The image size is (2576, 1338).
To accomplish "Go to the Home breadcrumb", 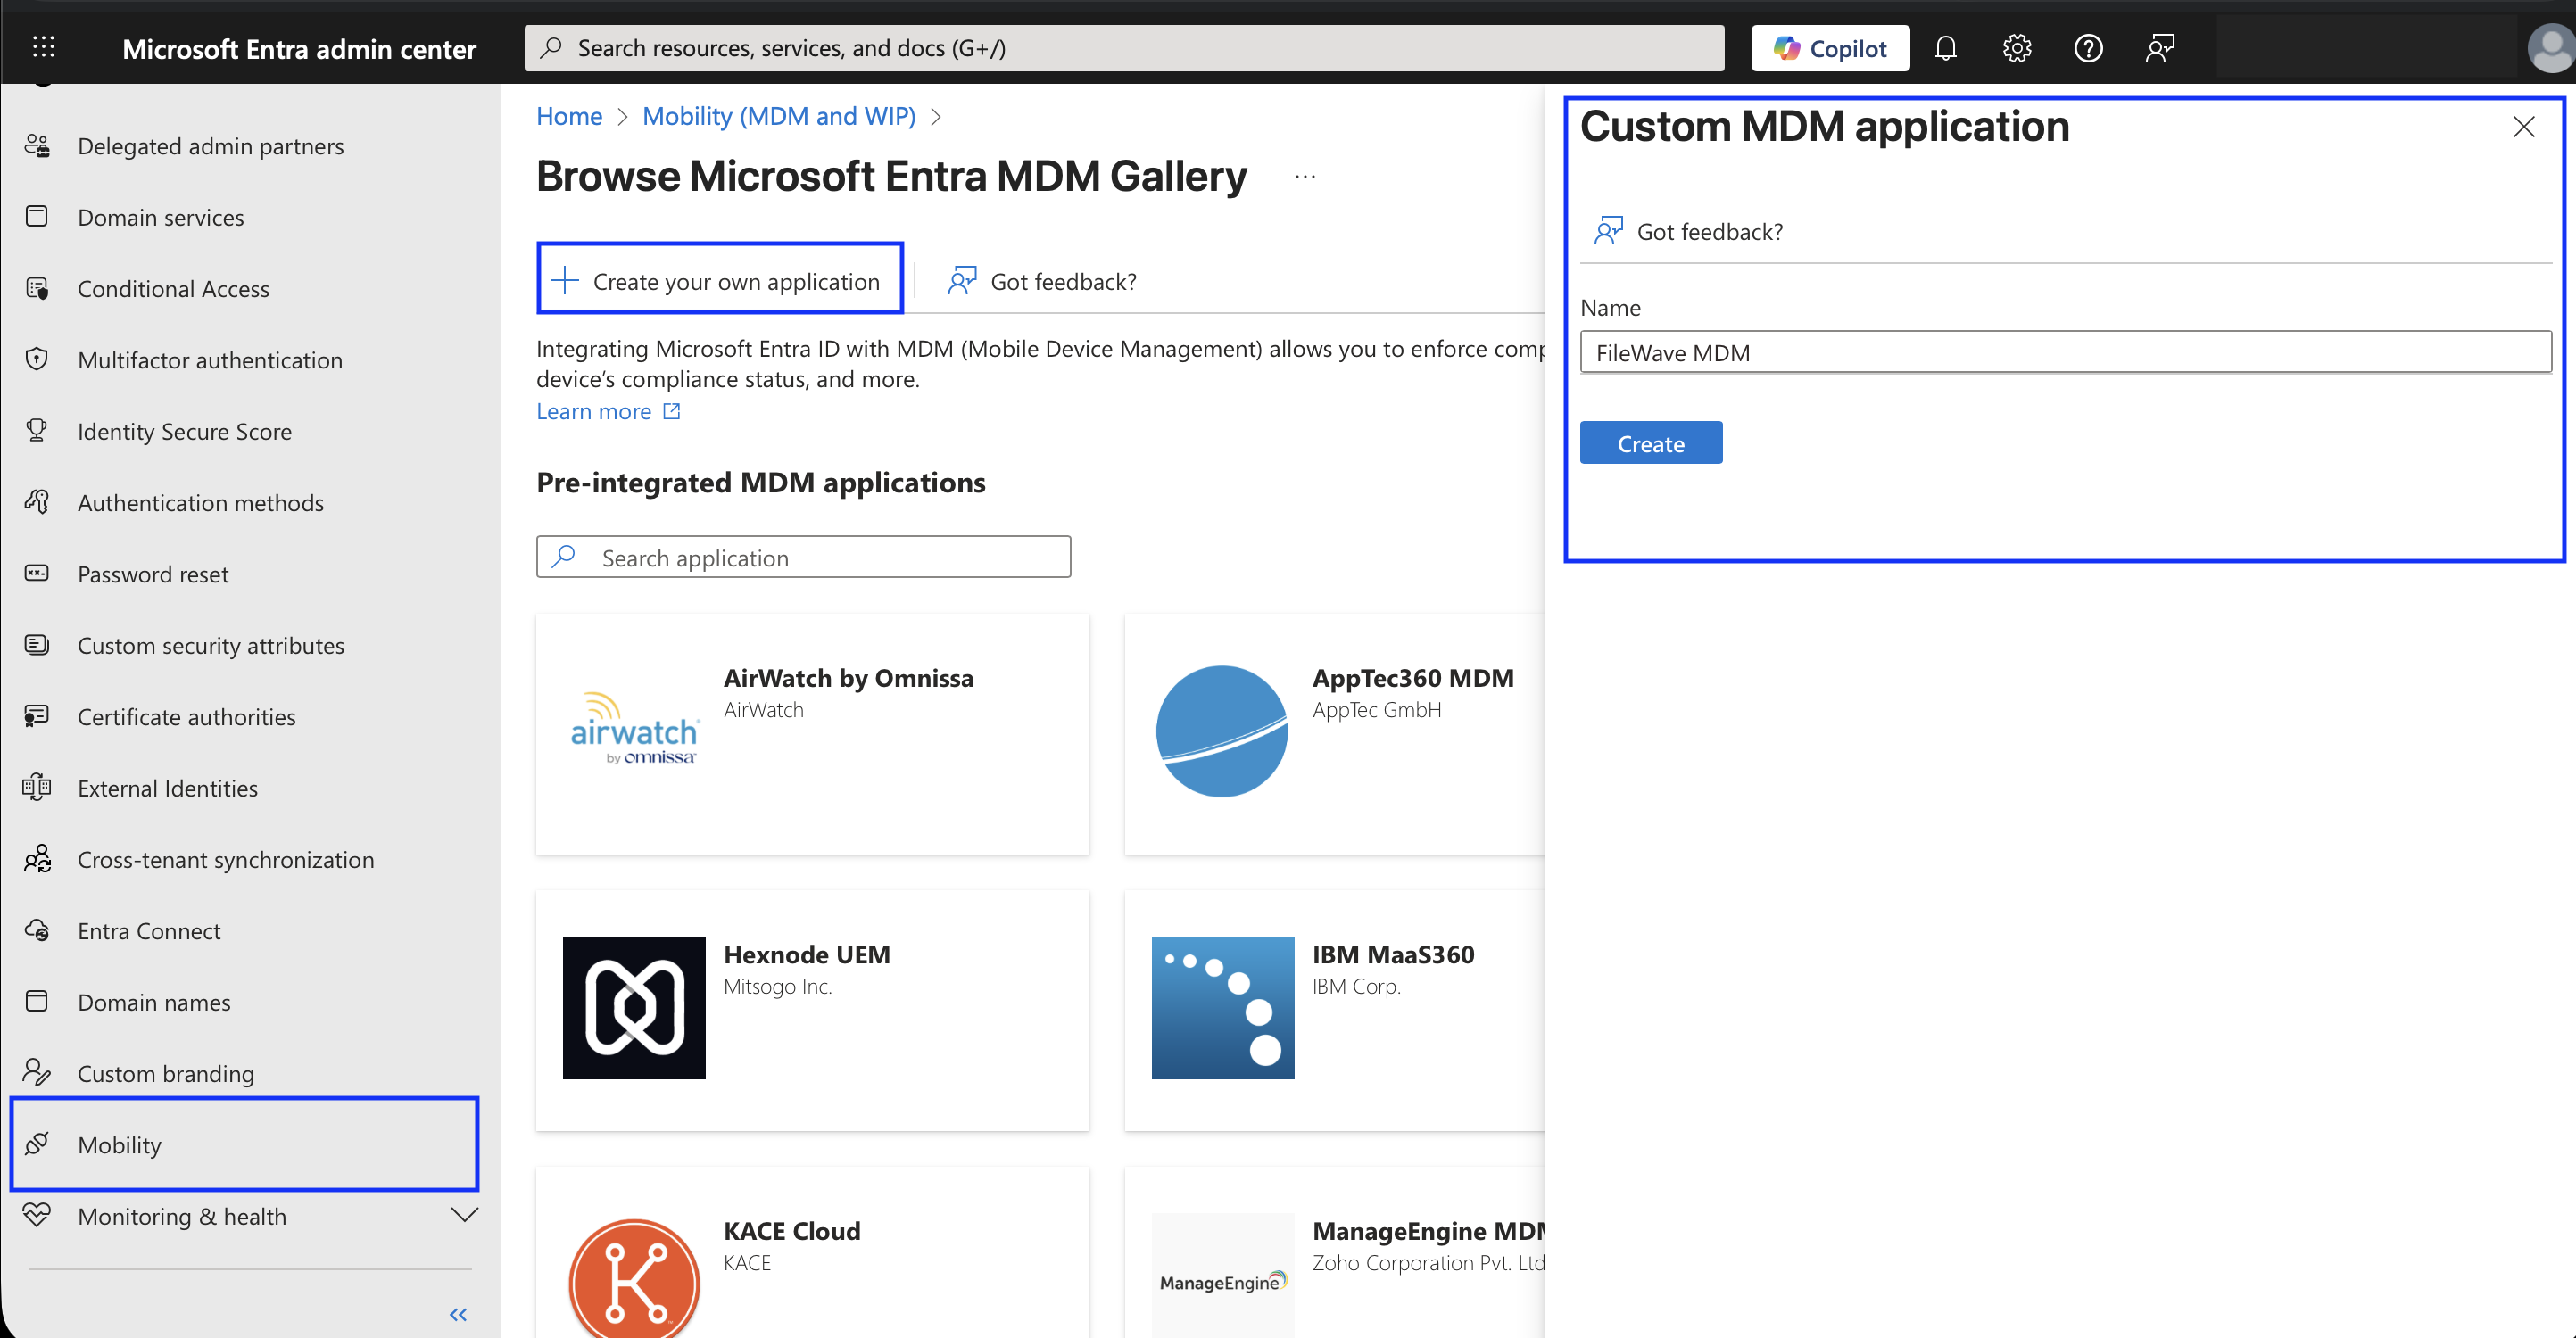I will coord(569,116).
